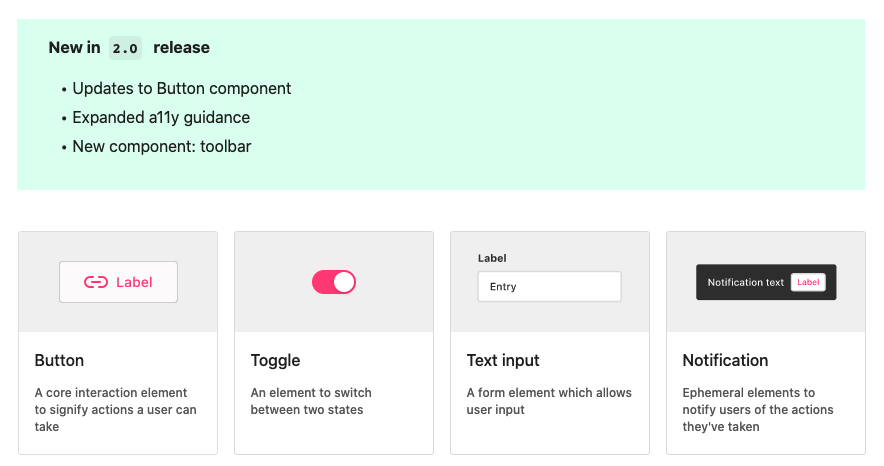Click the Entry text input field
The height and width of the screenshot is (466, 884).
(549, 286)
